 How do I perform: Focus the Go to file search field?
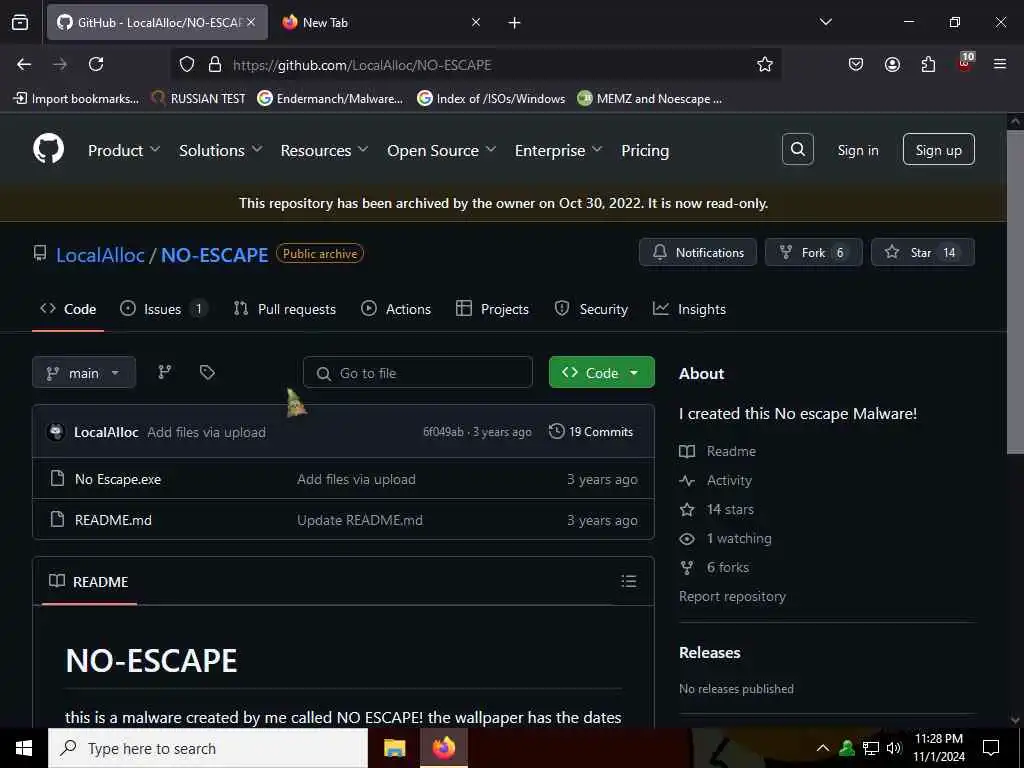(x=418, y=372)
